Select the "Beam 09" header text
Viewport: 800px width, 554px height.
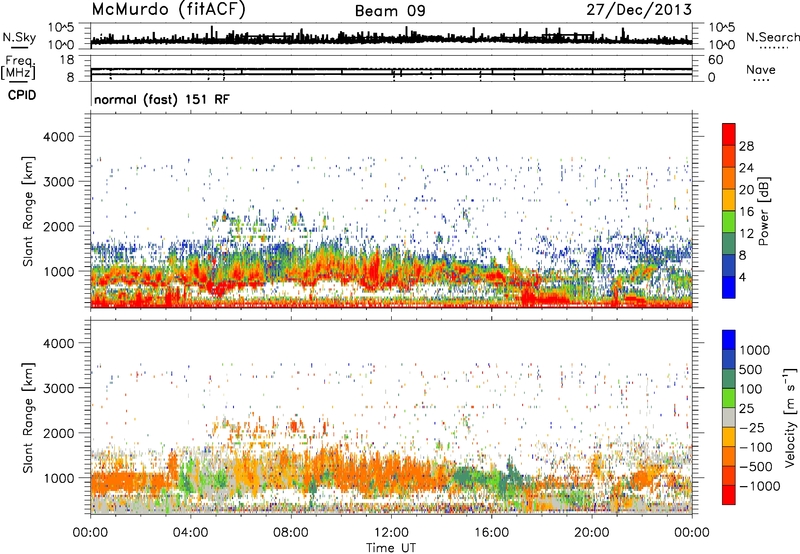[x=390, y=11]
